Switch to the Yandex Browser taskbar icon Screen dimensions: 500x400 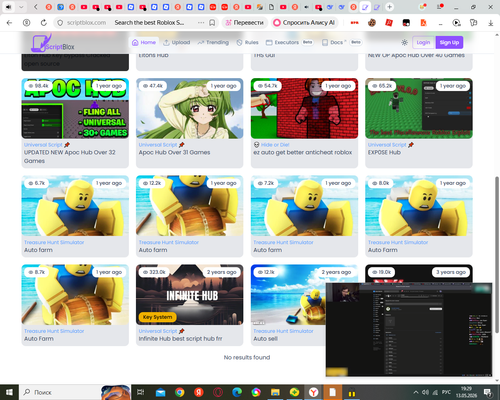[x=313, y=392]
